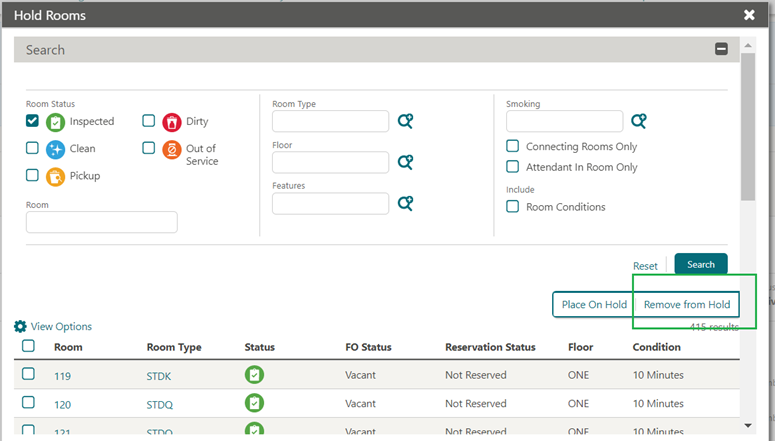The width and height of the screenshot is (775, 441).
Task: Select the checkbox for room 119
Action: [x=29, y=374]
